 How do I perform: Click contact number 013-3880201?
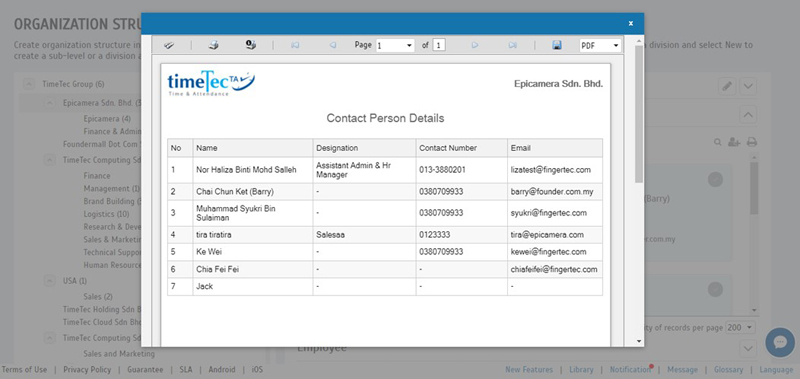(x=442, y=170)
